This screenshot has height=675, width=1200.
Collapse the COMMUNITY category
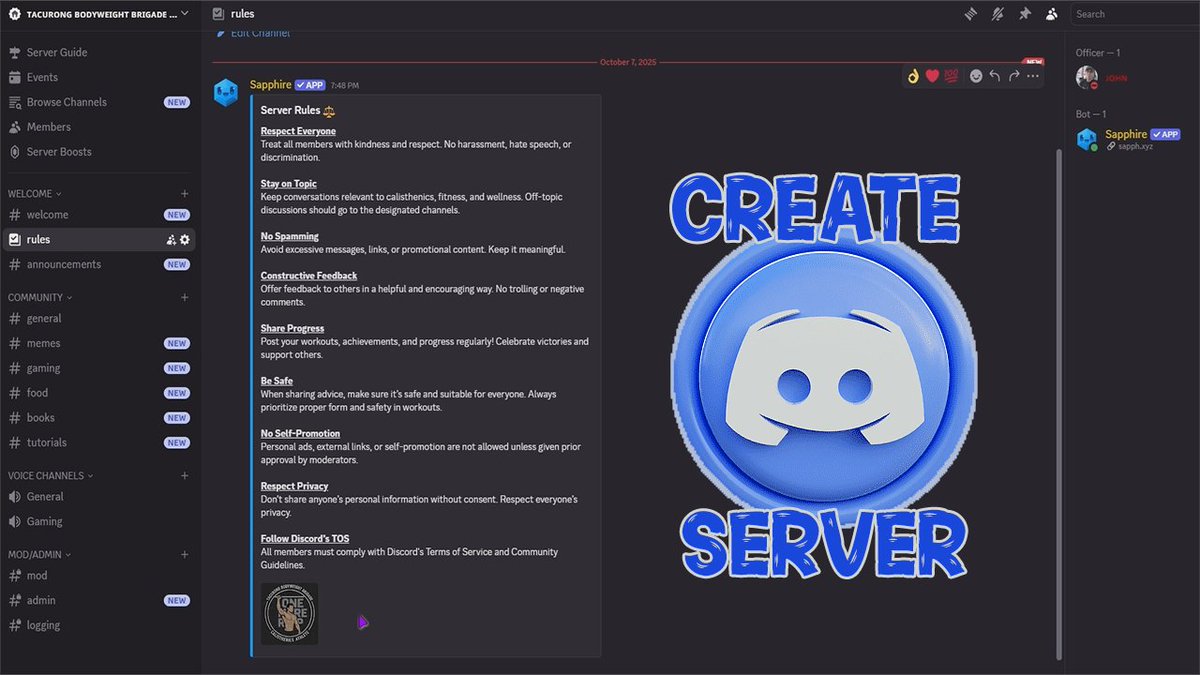point(40,297)
